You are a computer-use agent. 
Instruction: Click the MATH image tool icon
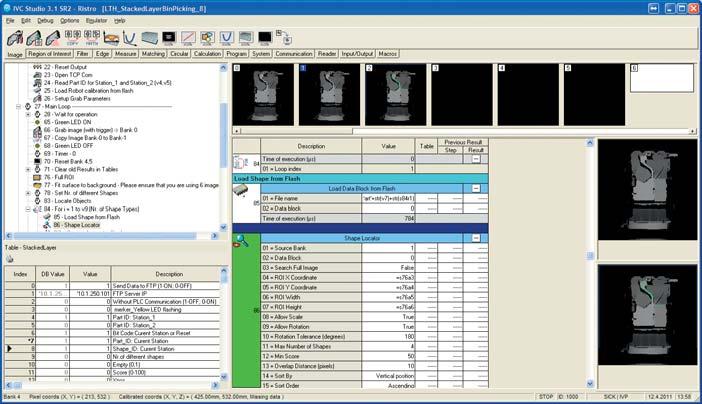92,38
